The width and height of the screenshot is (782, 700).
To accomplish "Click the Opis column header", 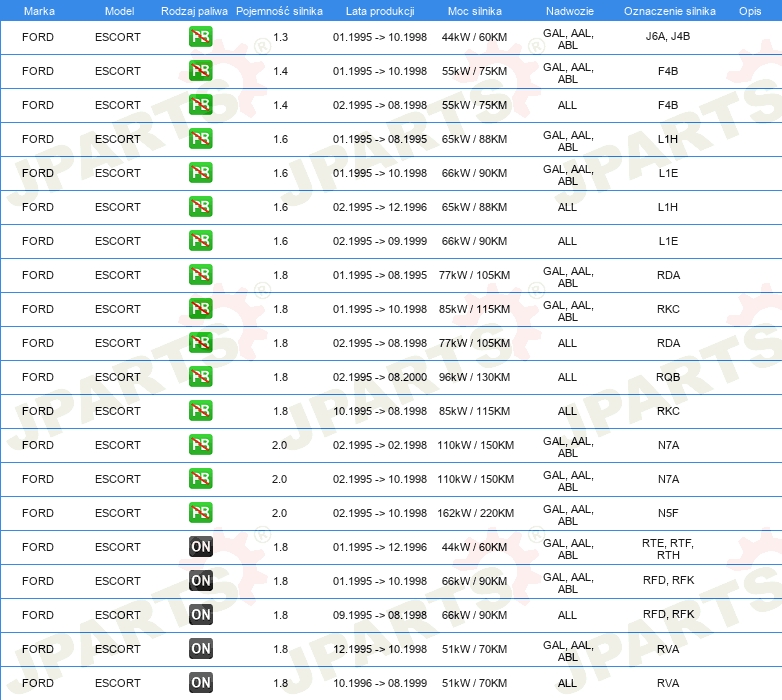I will [750, 11].
